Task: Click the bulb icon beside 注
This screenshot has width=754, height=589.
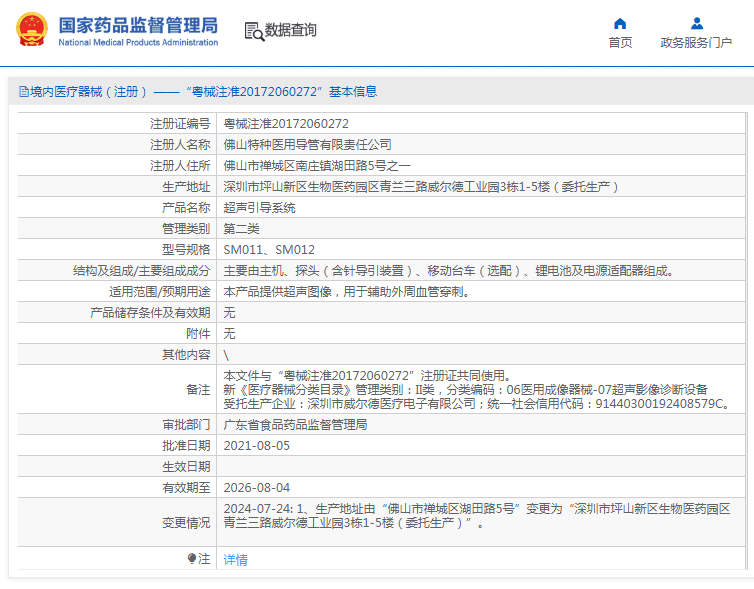Action: [192, 558]
